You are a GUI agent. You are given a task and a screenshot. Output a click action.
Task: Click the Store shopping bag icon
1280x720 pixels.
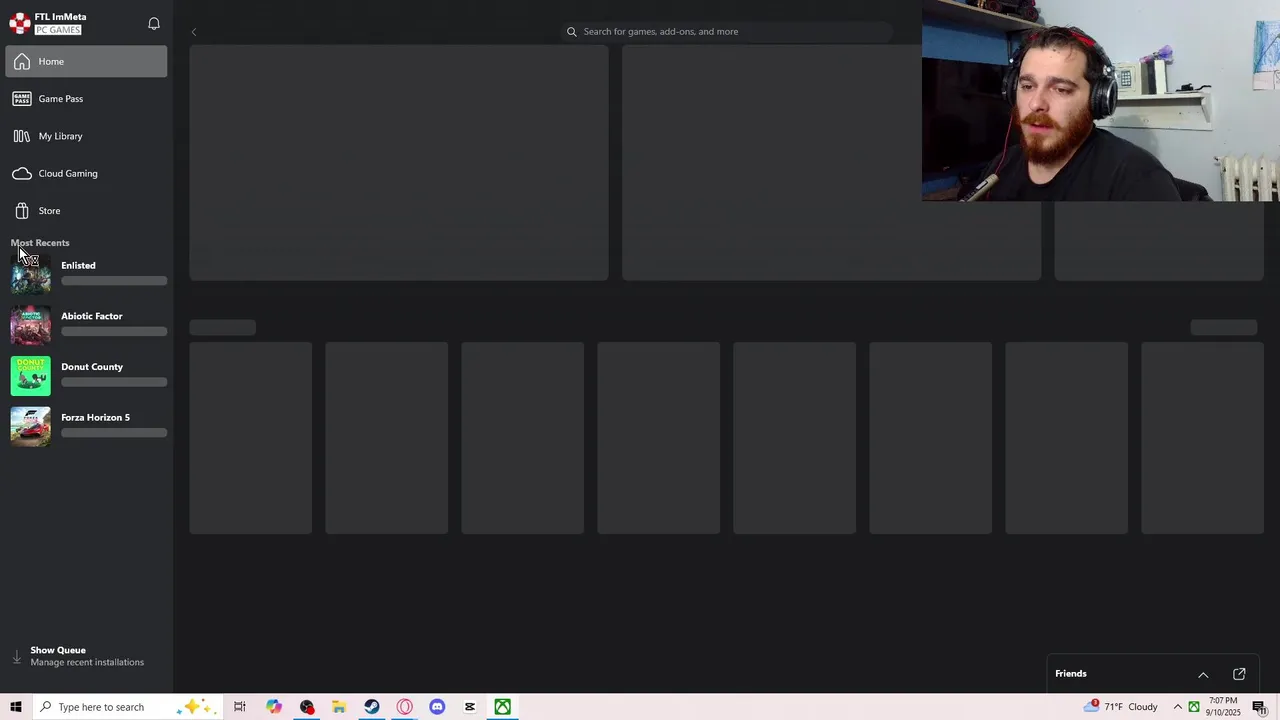click(22, 211)
